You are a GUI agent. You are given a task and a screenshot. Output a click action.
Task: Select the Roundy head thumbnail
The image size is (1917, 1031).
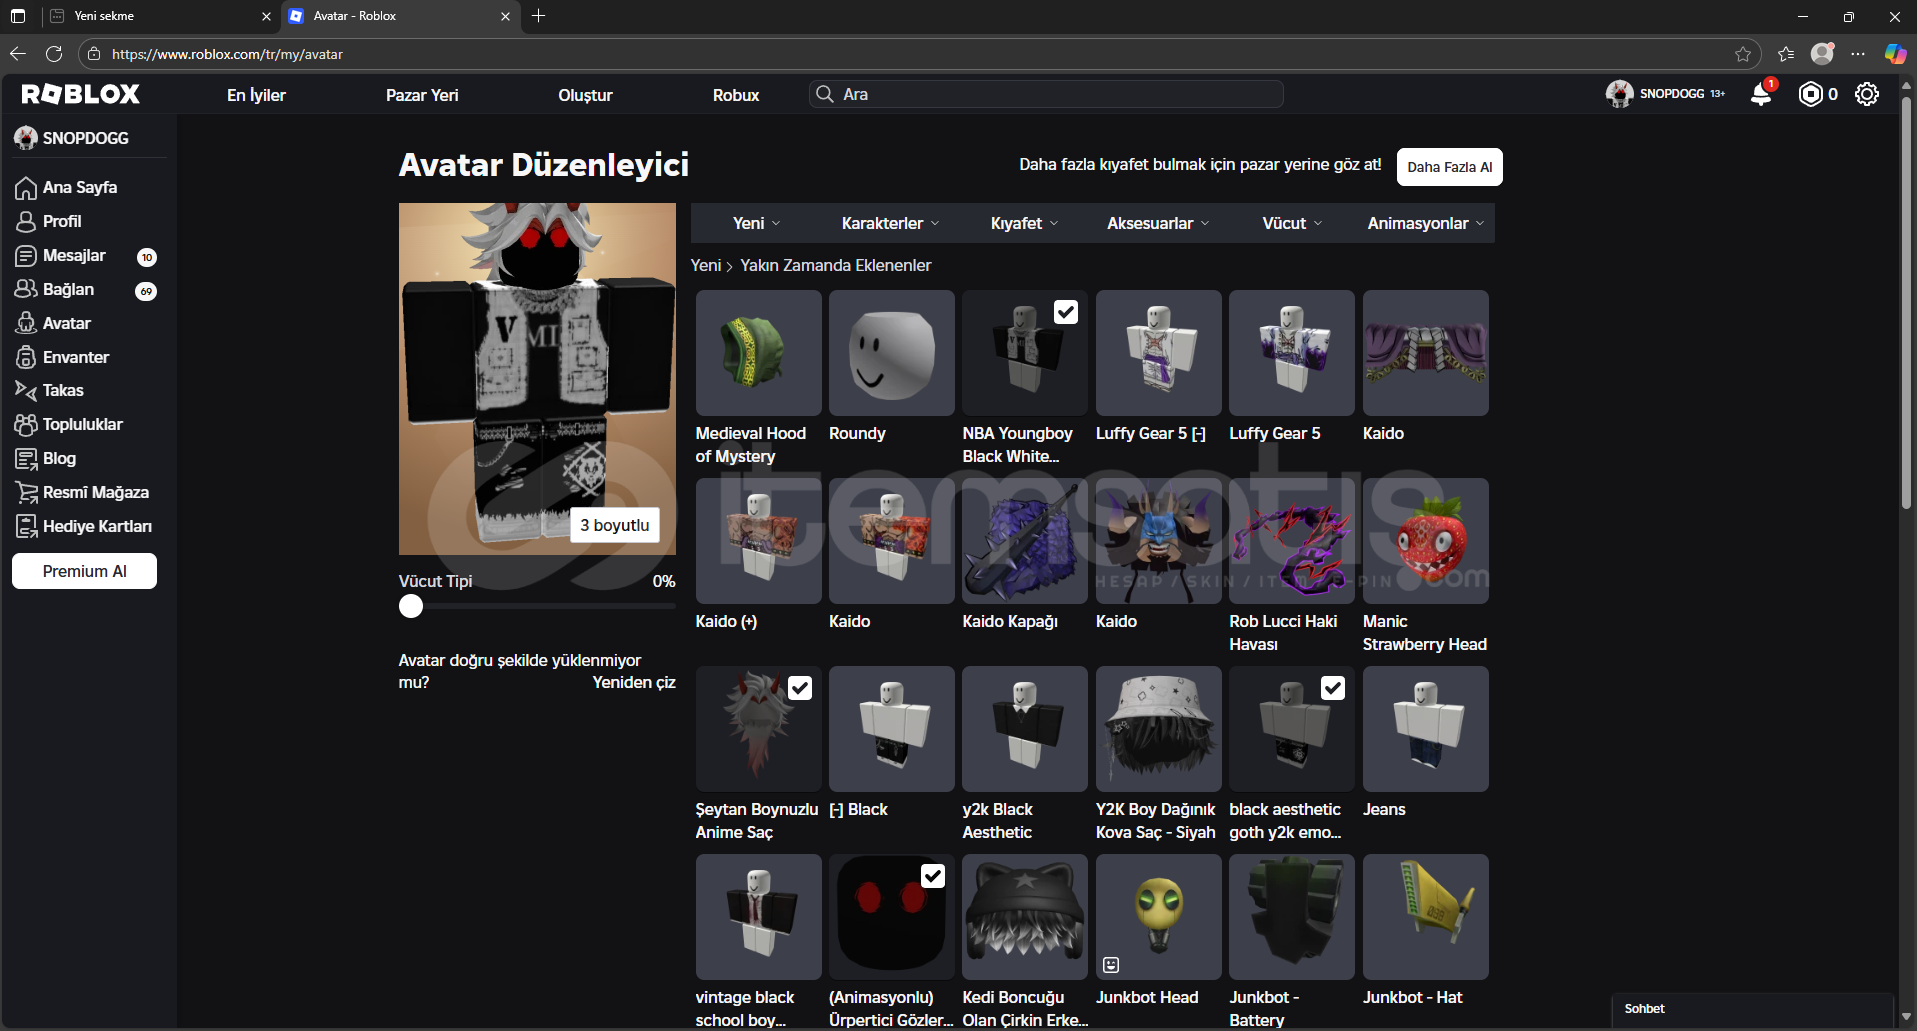891,353
